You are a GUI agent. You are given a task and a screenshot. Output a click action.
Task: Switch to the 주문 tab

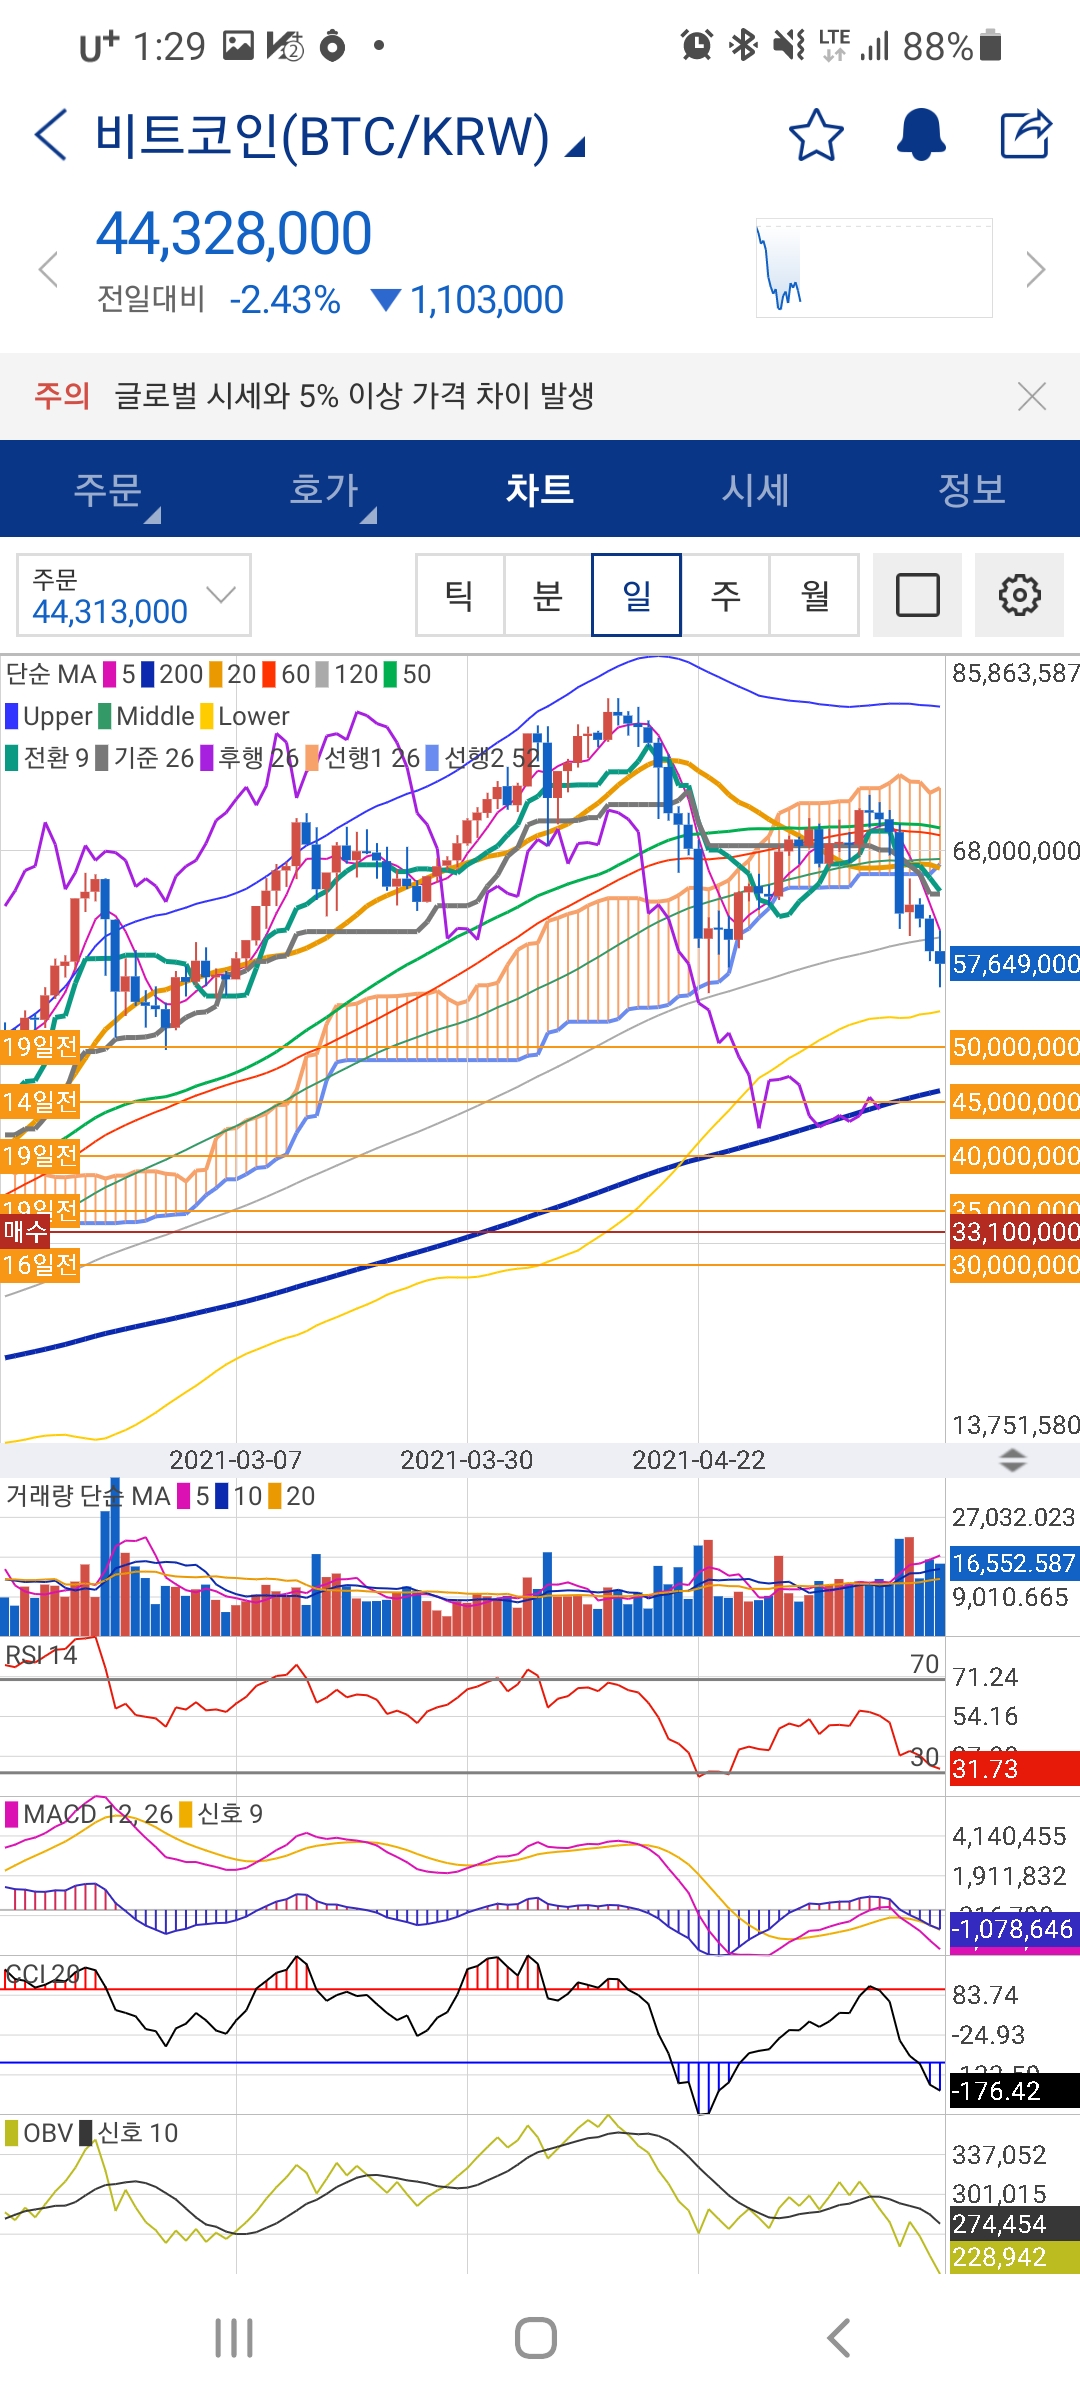108,489
